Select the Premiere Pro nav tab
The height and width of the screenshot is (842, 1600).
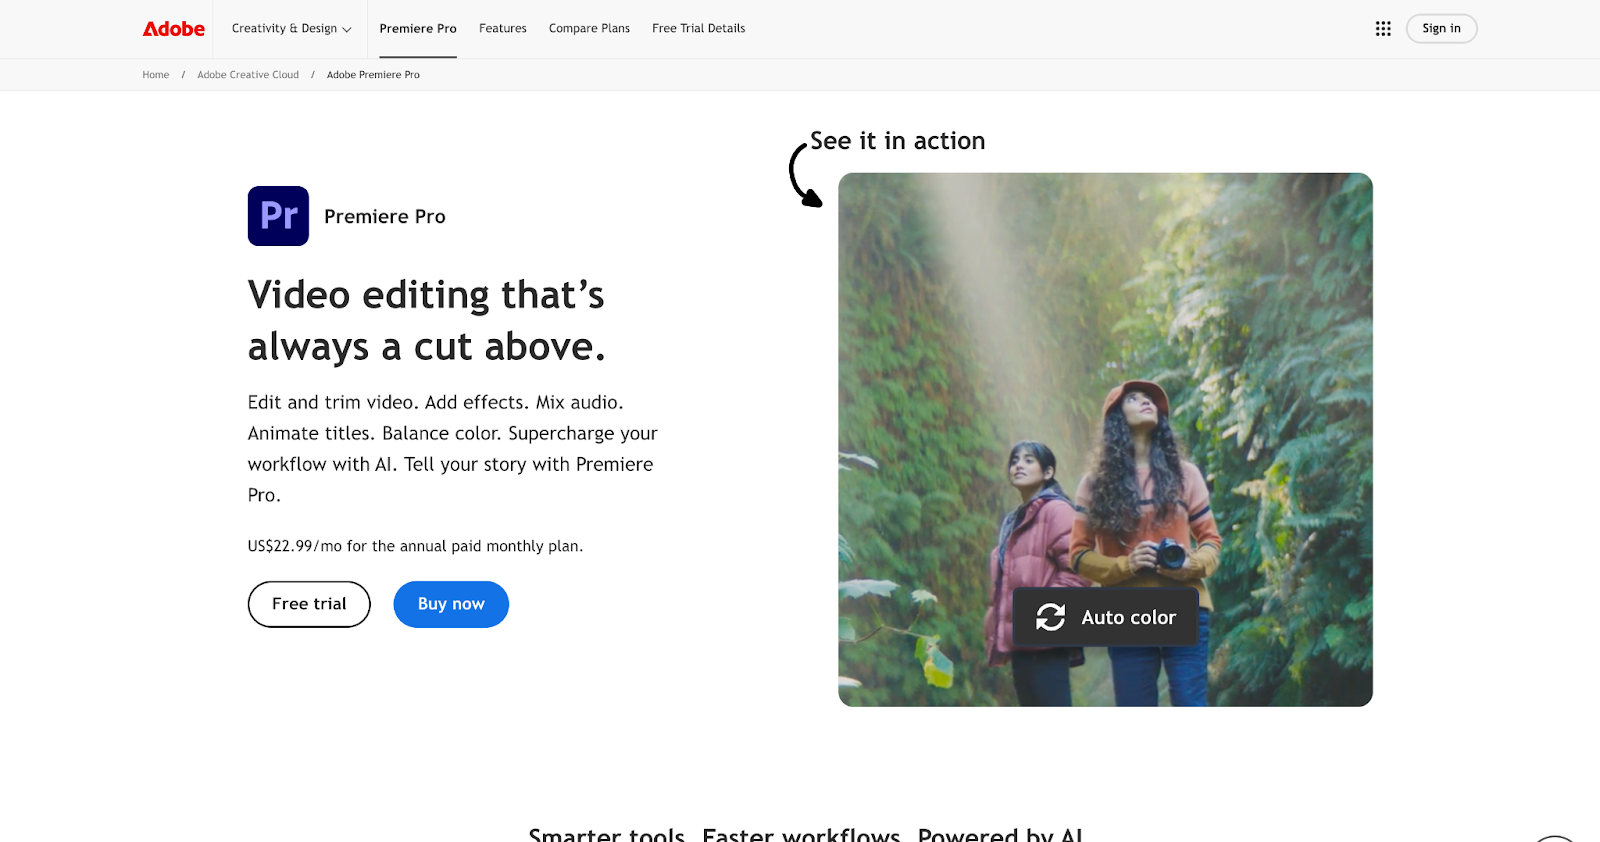[418, 29]
